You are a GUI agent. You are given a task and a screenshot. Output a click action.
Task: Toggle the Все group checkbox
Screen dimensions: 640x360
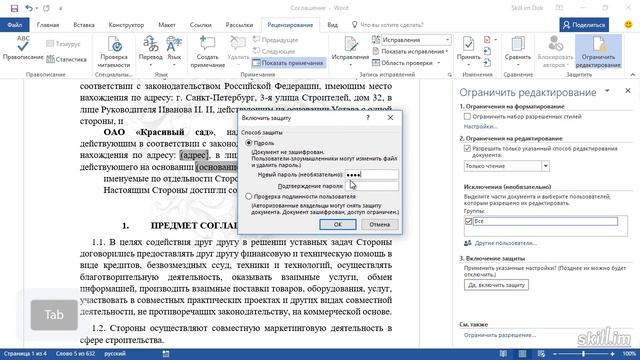click(468, 221)
